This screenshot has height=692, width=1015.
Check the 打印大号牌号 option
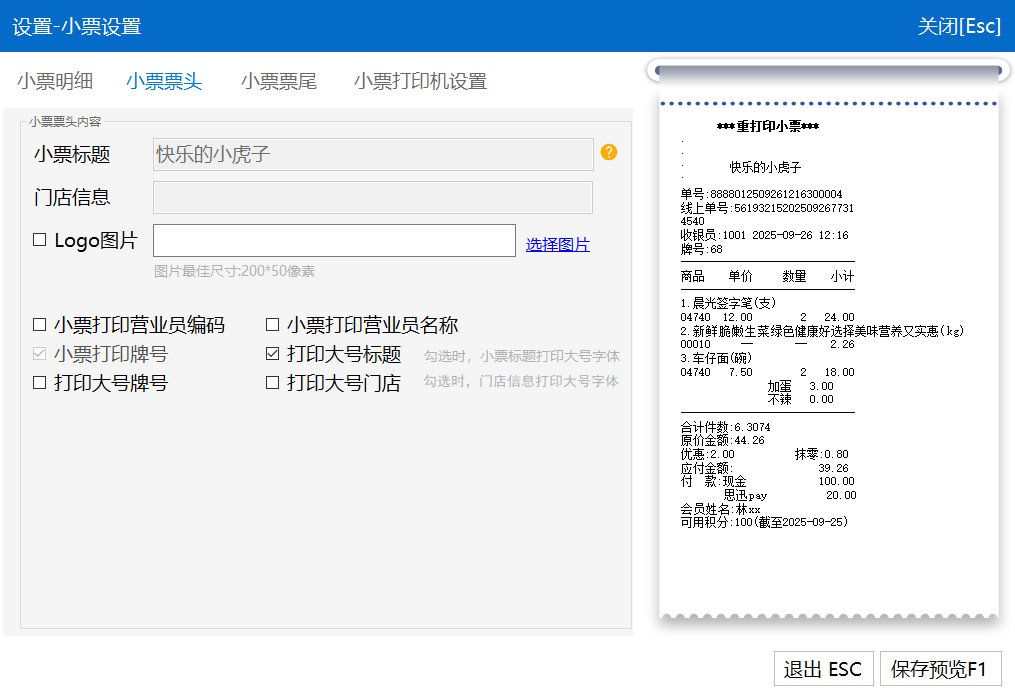pyautogui.click(x=40, y=383)
